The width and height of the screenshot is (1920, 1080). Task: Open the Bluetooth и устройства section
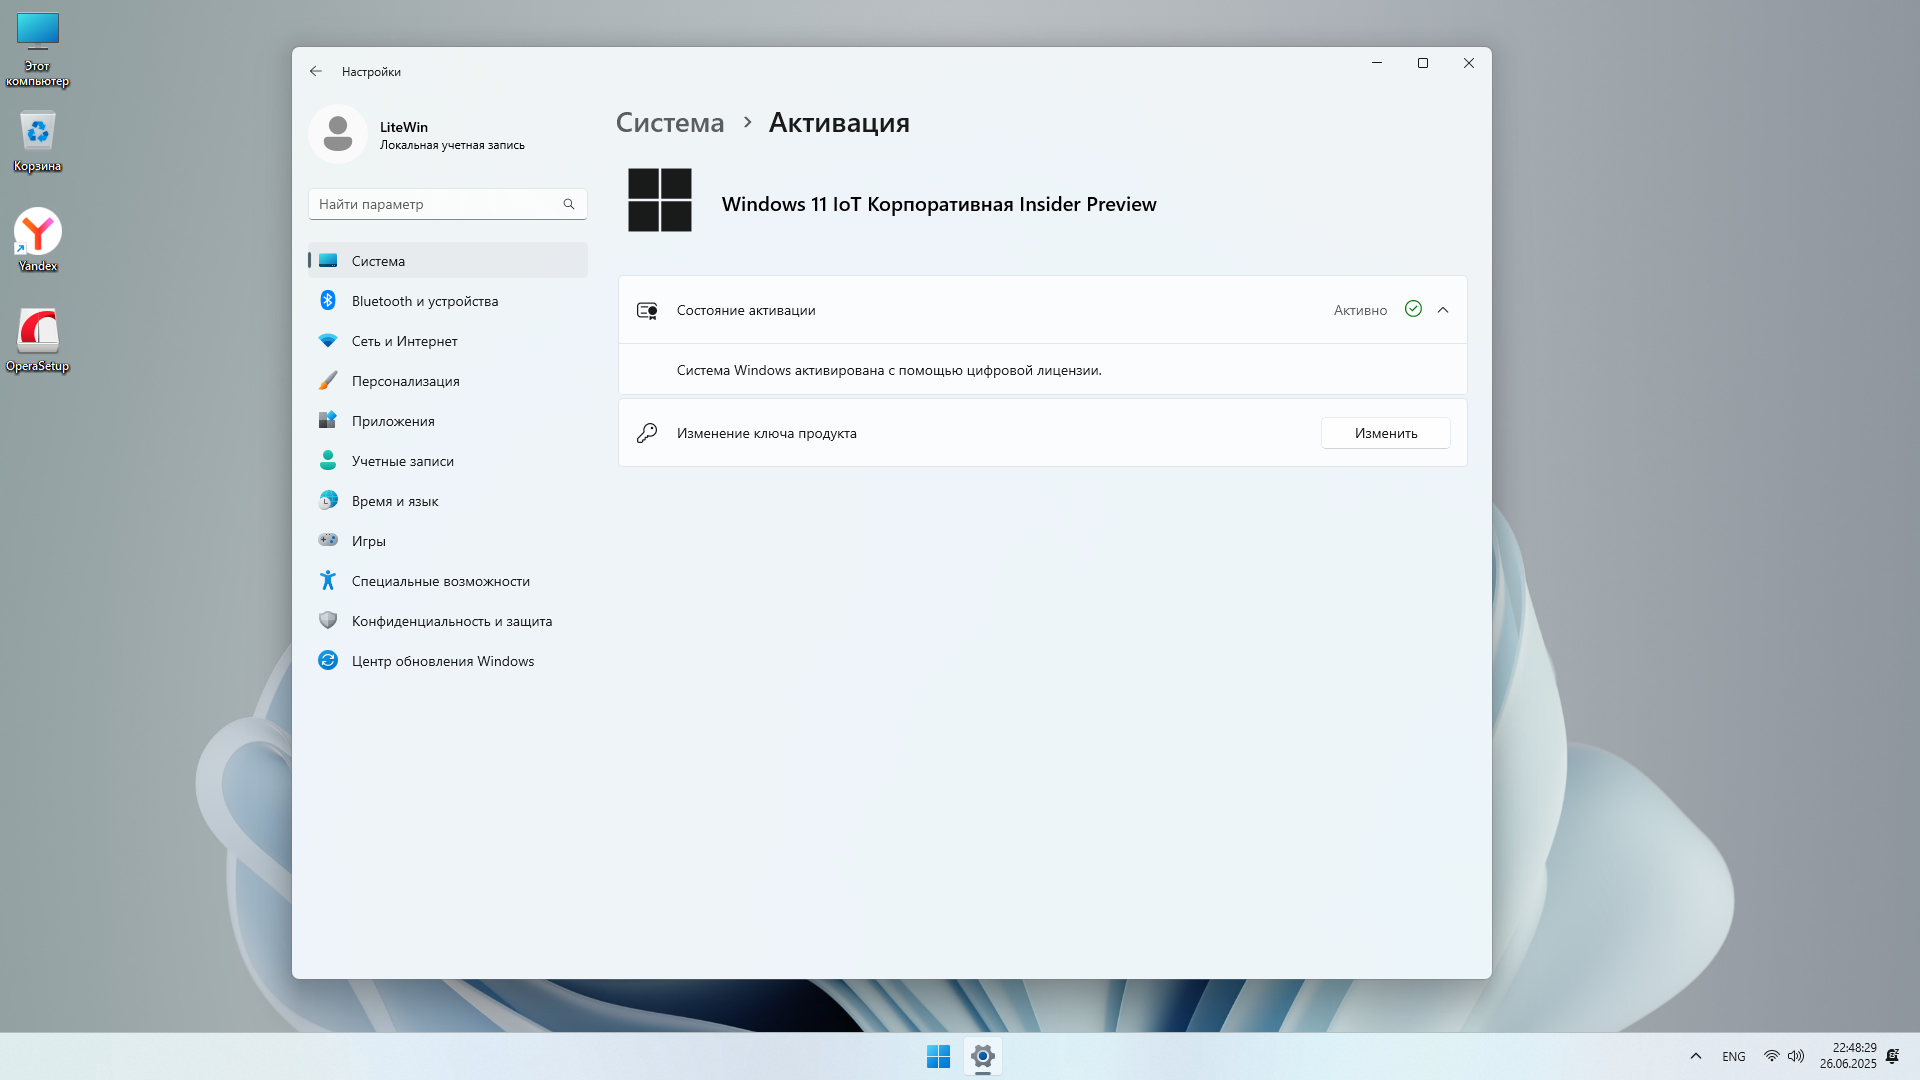(x=424, y=301)
